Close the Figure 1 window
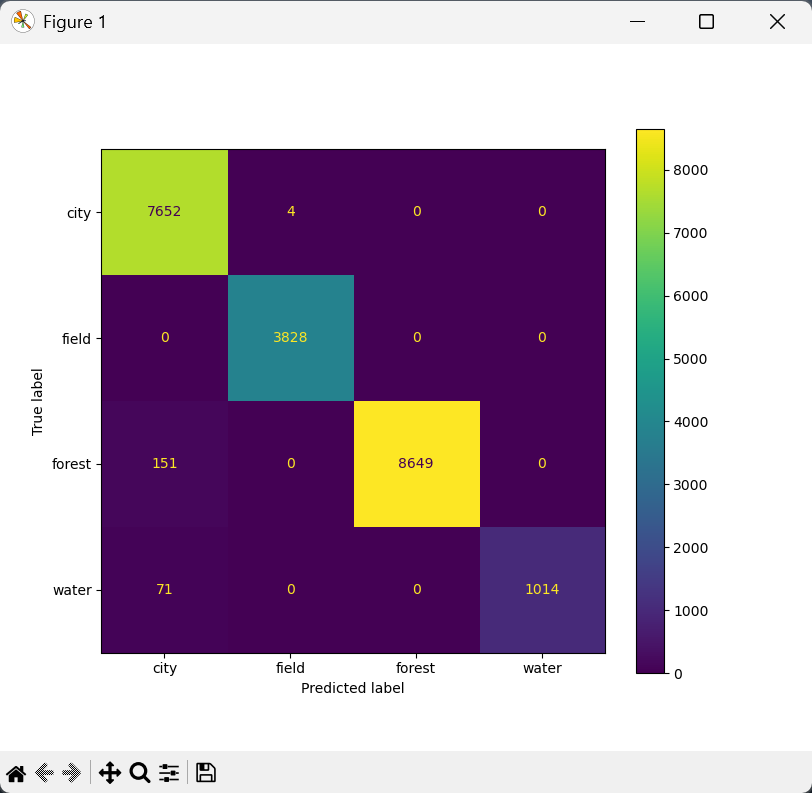The image size is (812, 793). point(777,21)
